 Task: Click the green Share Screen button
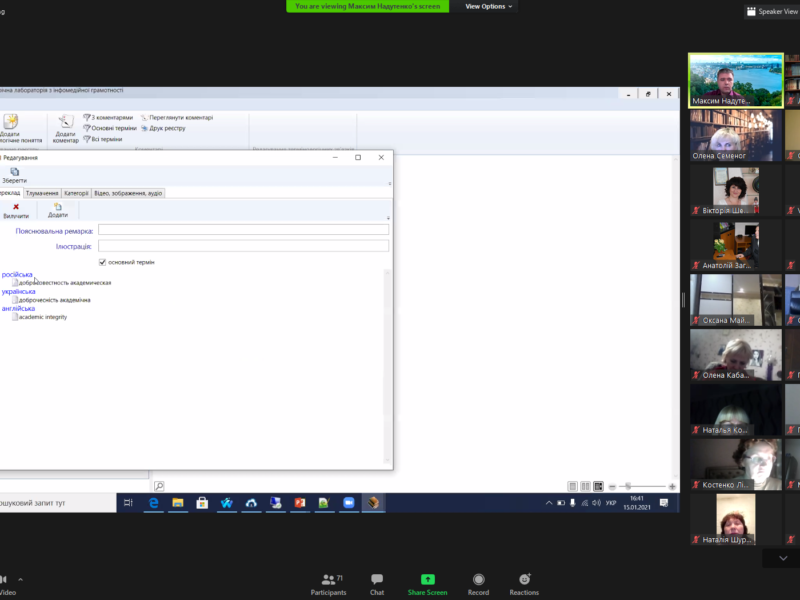coord(427,584)
